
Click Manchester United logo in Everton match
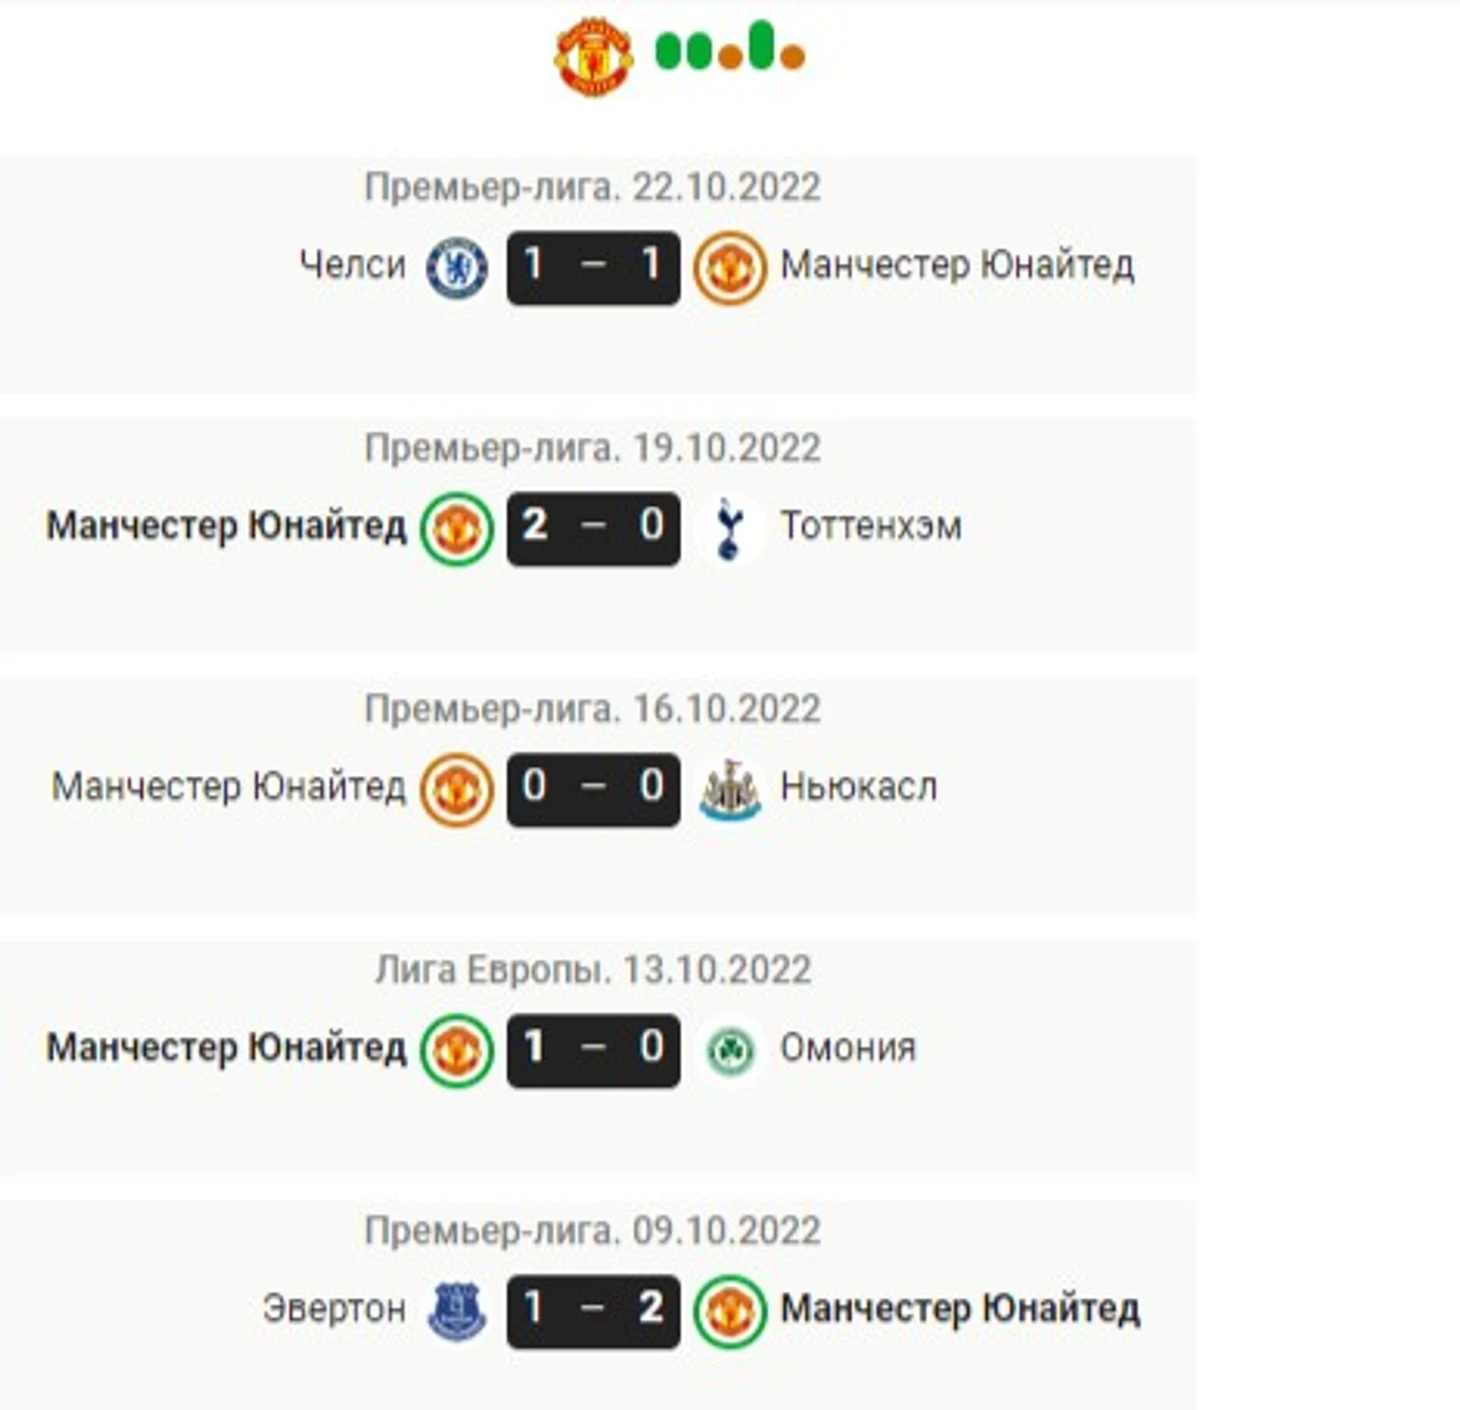point(730,1311)
